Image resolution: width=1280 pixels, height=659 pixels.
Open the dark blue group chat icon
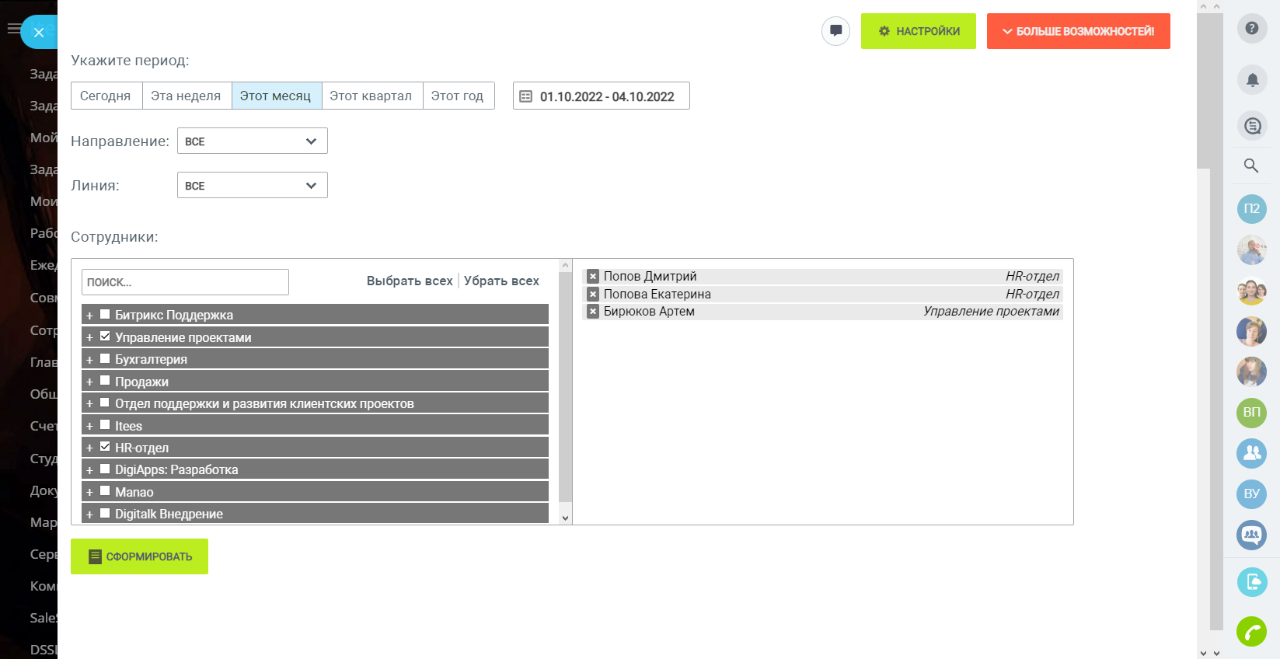1251,535
